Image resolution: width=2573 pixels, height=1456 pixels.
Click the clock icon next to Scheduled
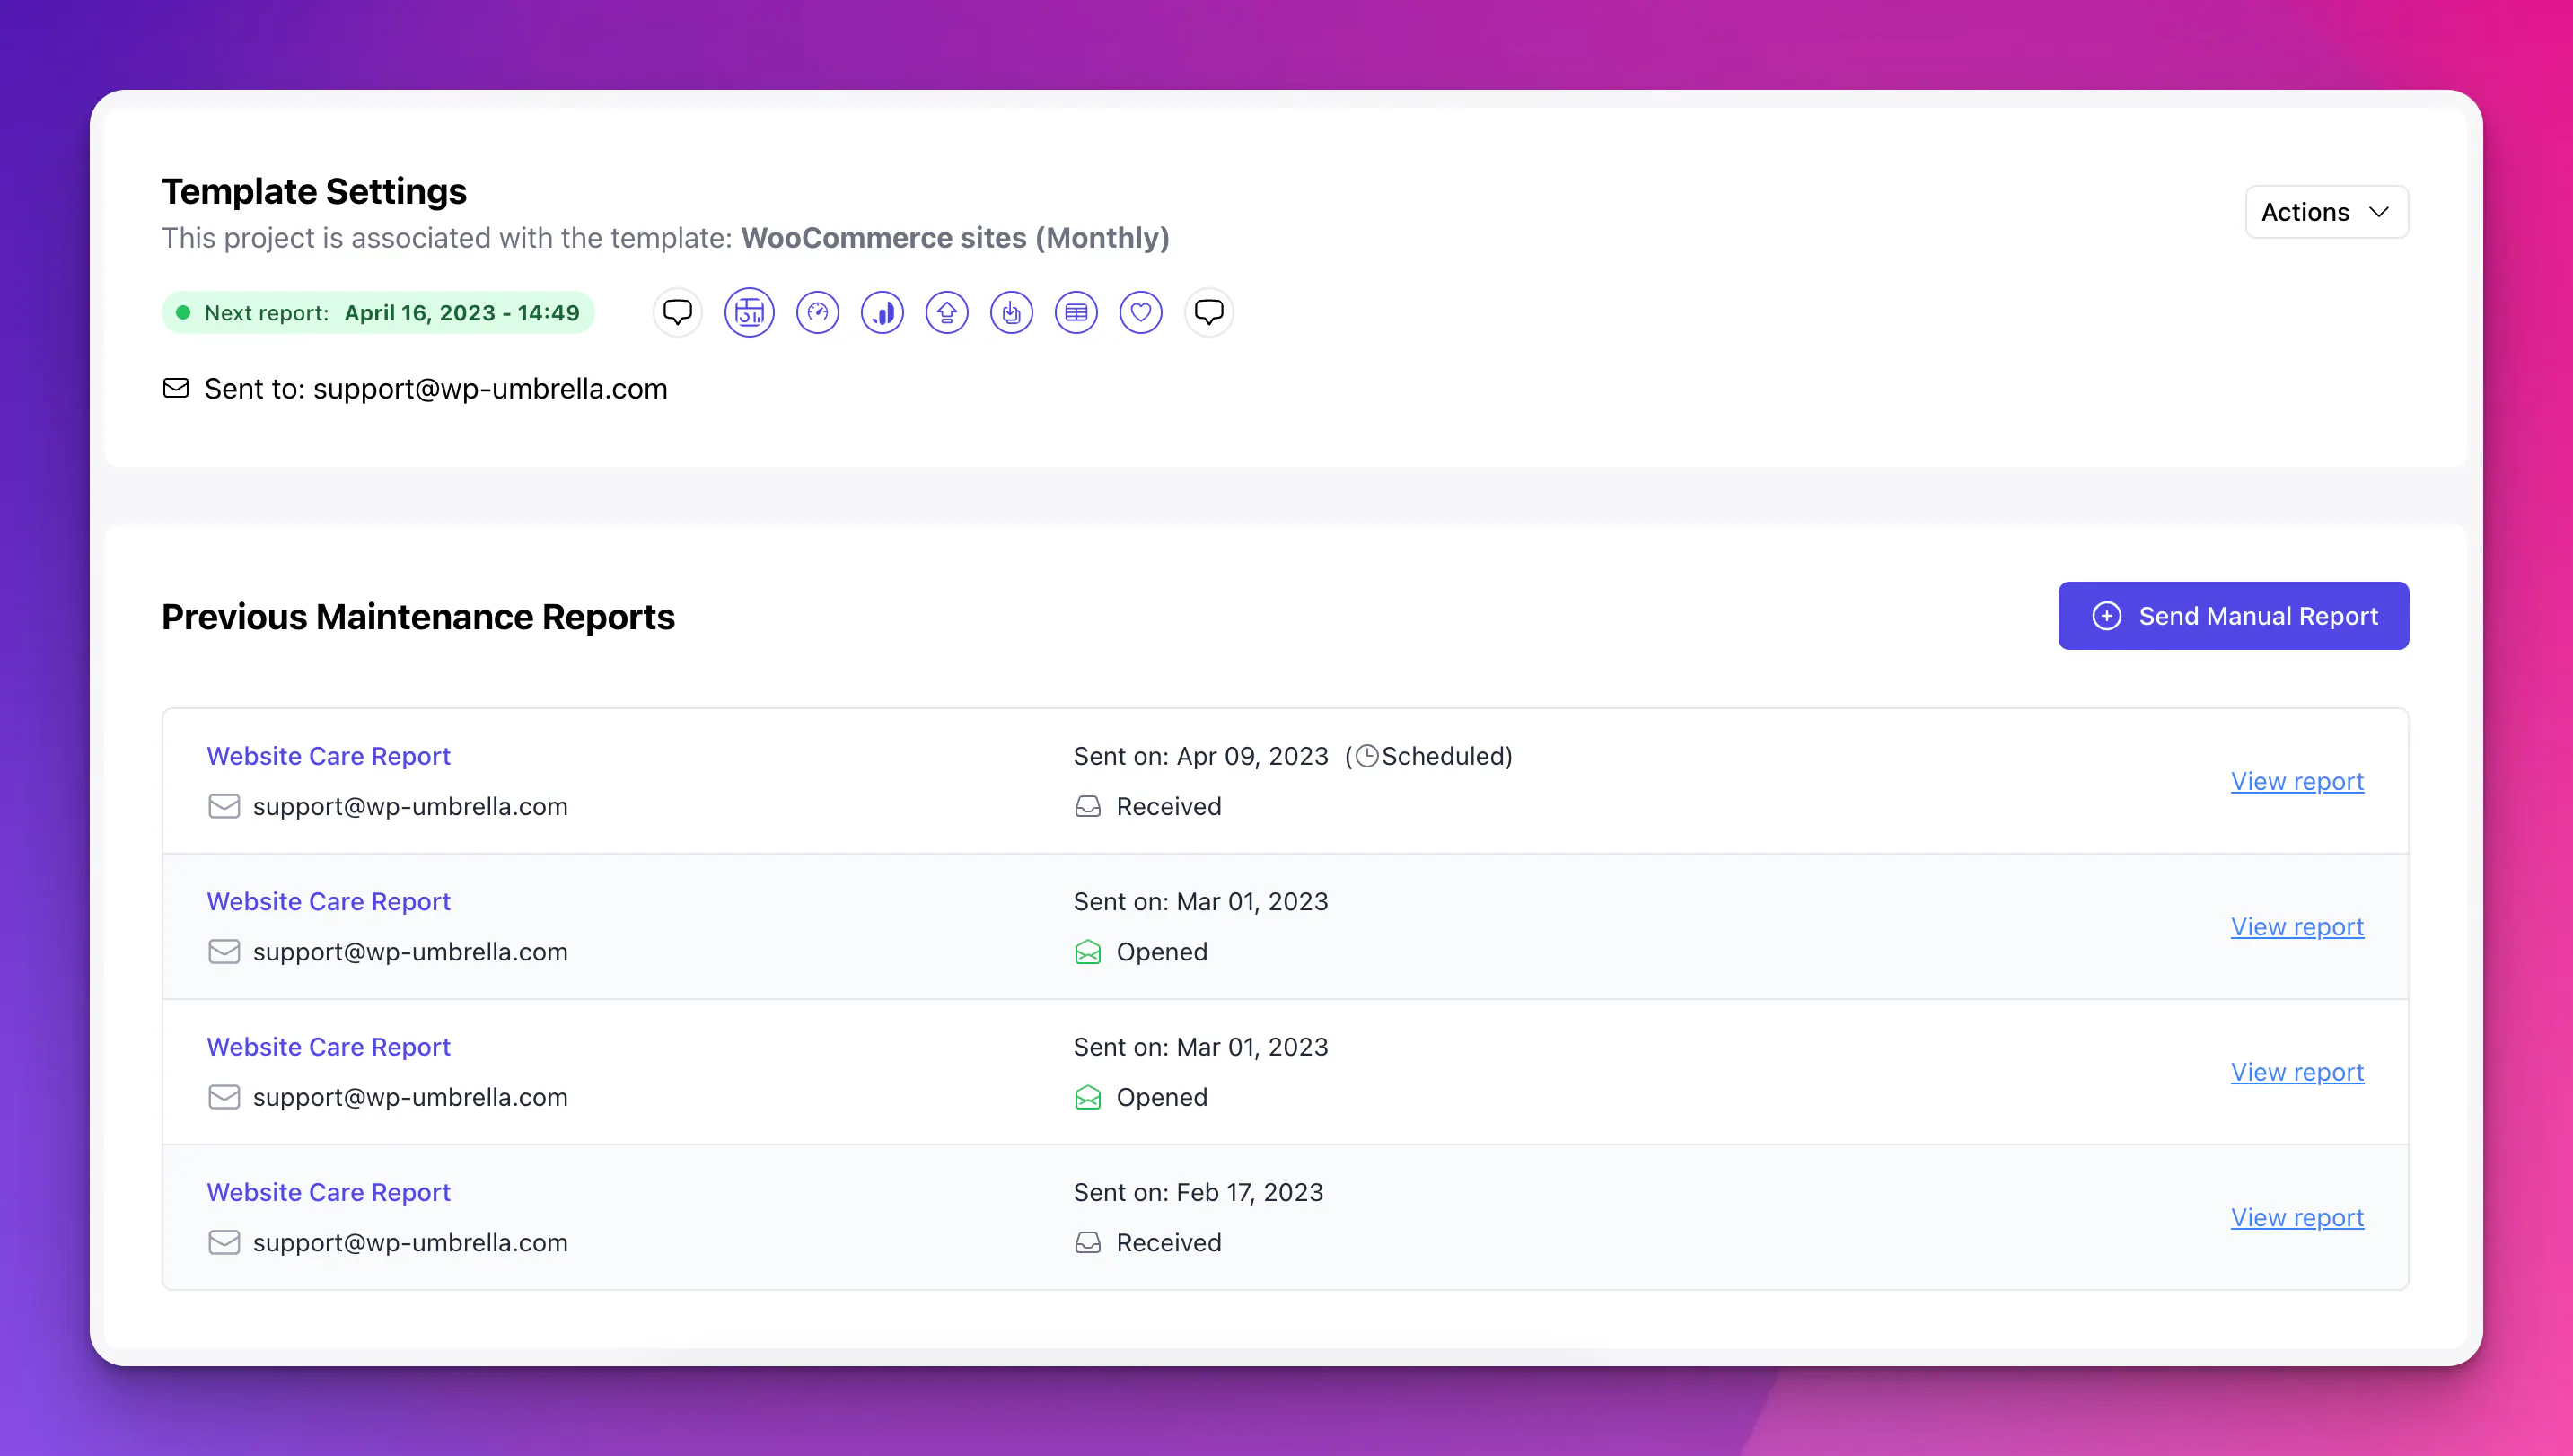click(x=1367, y=756)
